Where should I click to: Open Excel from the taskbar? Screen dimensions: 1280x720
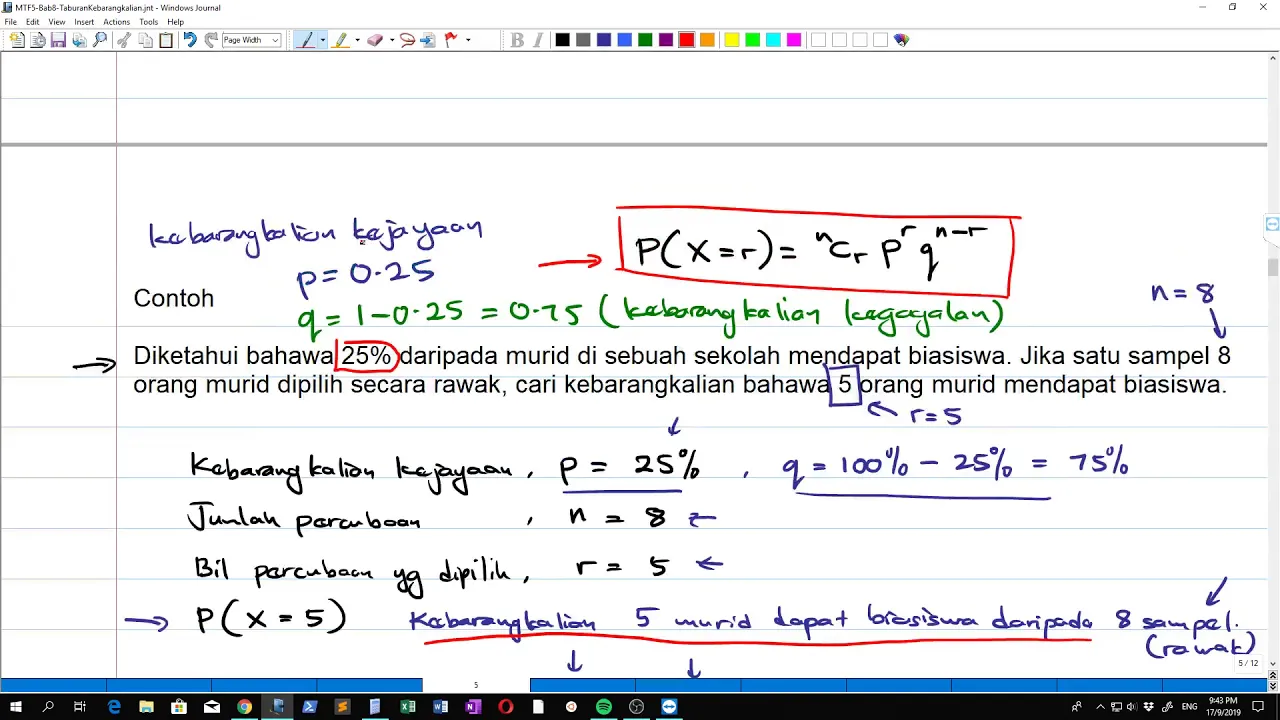[x=408, y=707]
